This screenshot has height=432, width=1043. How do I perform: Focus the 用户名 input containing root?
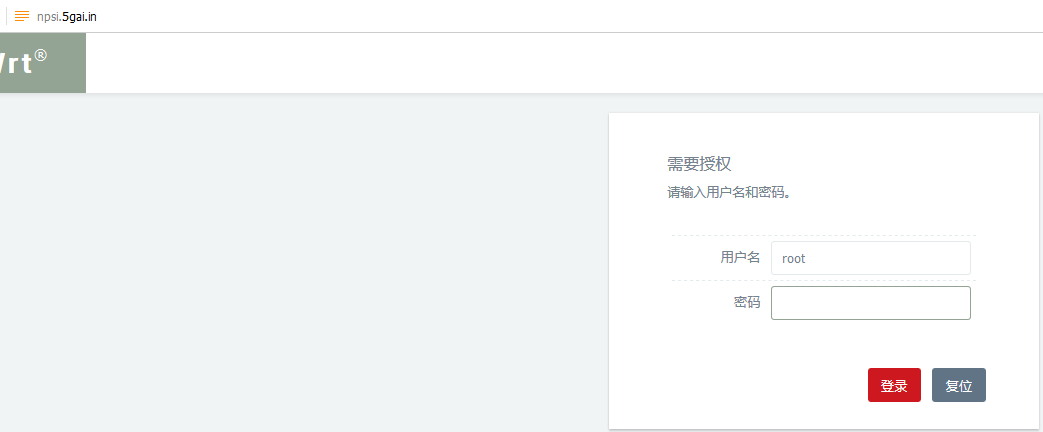point(871,258)
